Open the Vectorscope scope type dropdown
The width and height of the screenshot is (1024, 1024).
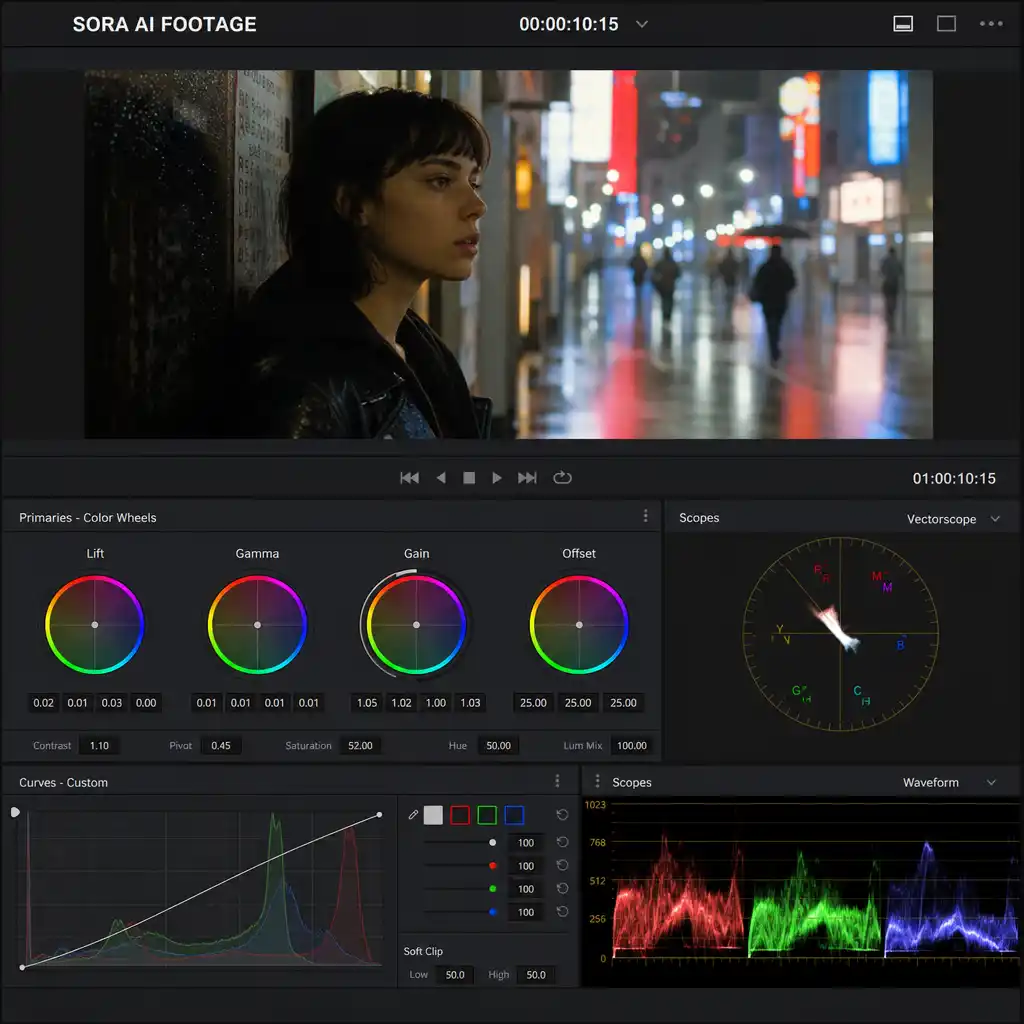click(x=953, y=519)
